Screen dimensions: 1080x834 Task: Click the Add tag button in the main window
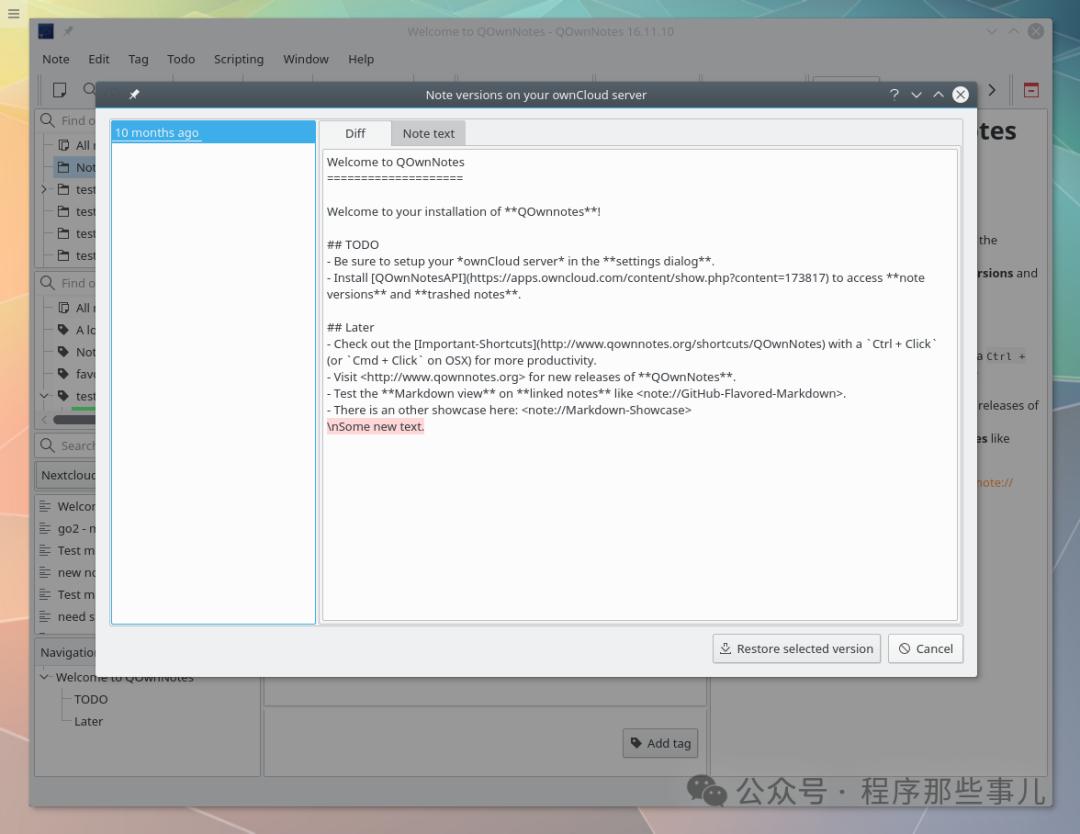[661, 743]
